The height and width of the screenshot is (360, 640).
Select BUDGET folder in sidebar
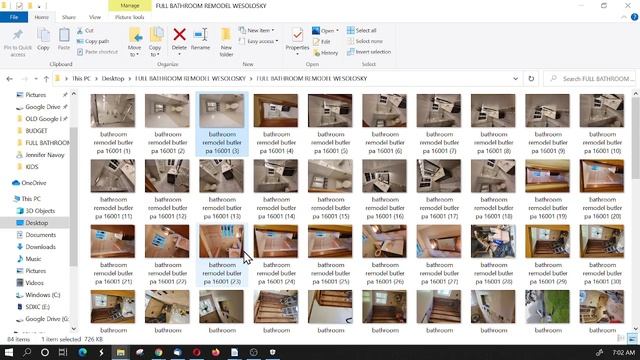(x=36, y=131)
